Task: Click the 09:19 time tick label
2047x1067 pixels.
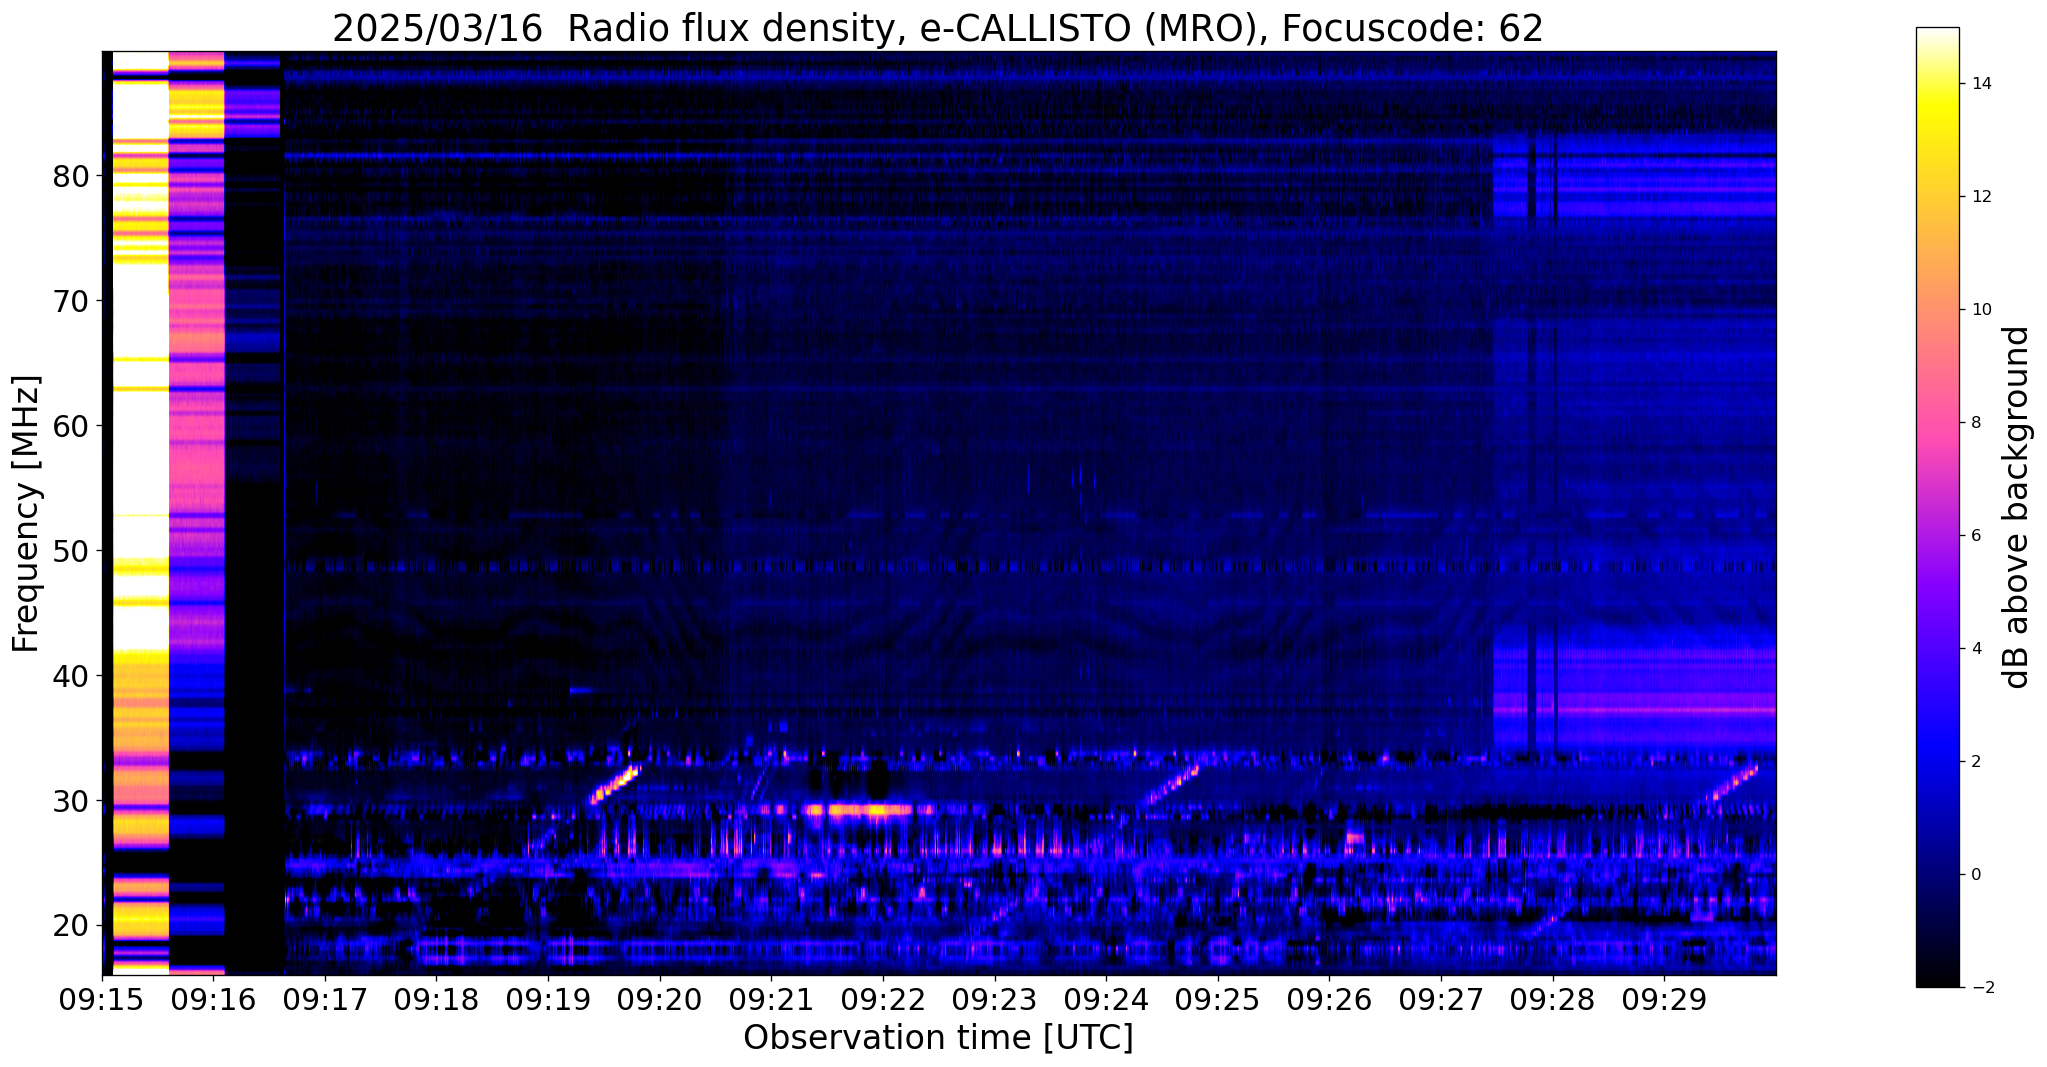Action: (x=548, y=999)
